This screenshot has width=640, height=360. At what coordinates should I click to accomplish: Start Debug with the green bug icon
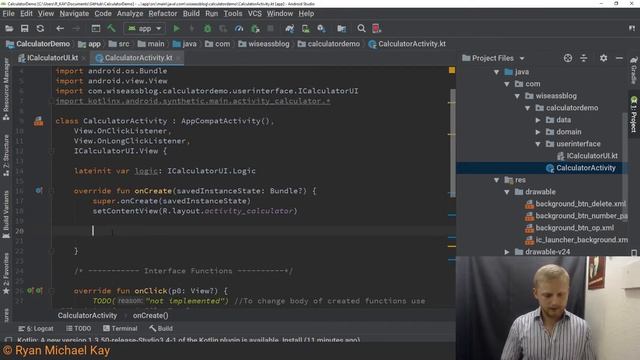pos(207,29)
